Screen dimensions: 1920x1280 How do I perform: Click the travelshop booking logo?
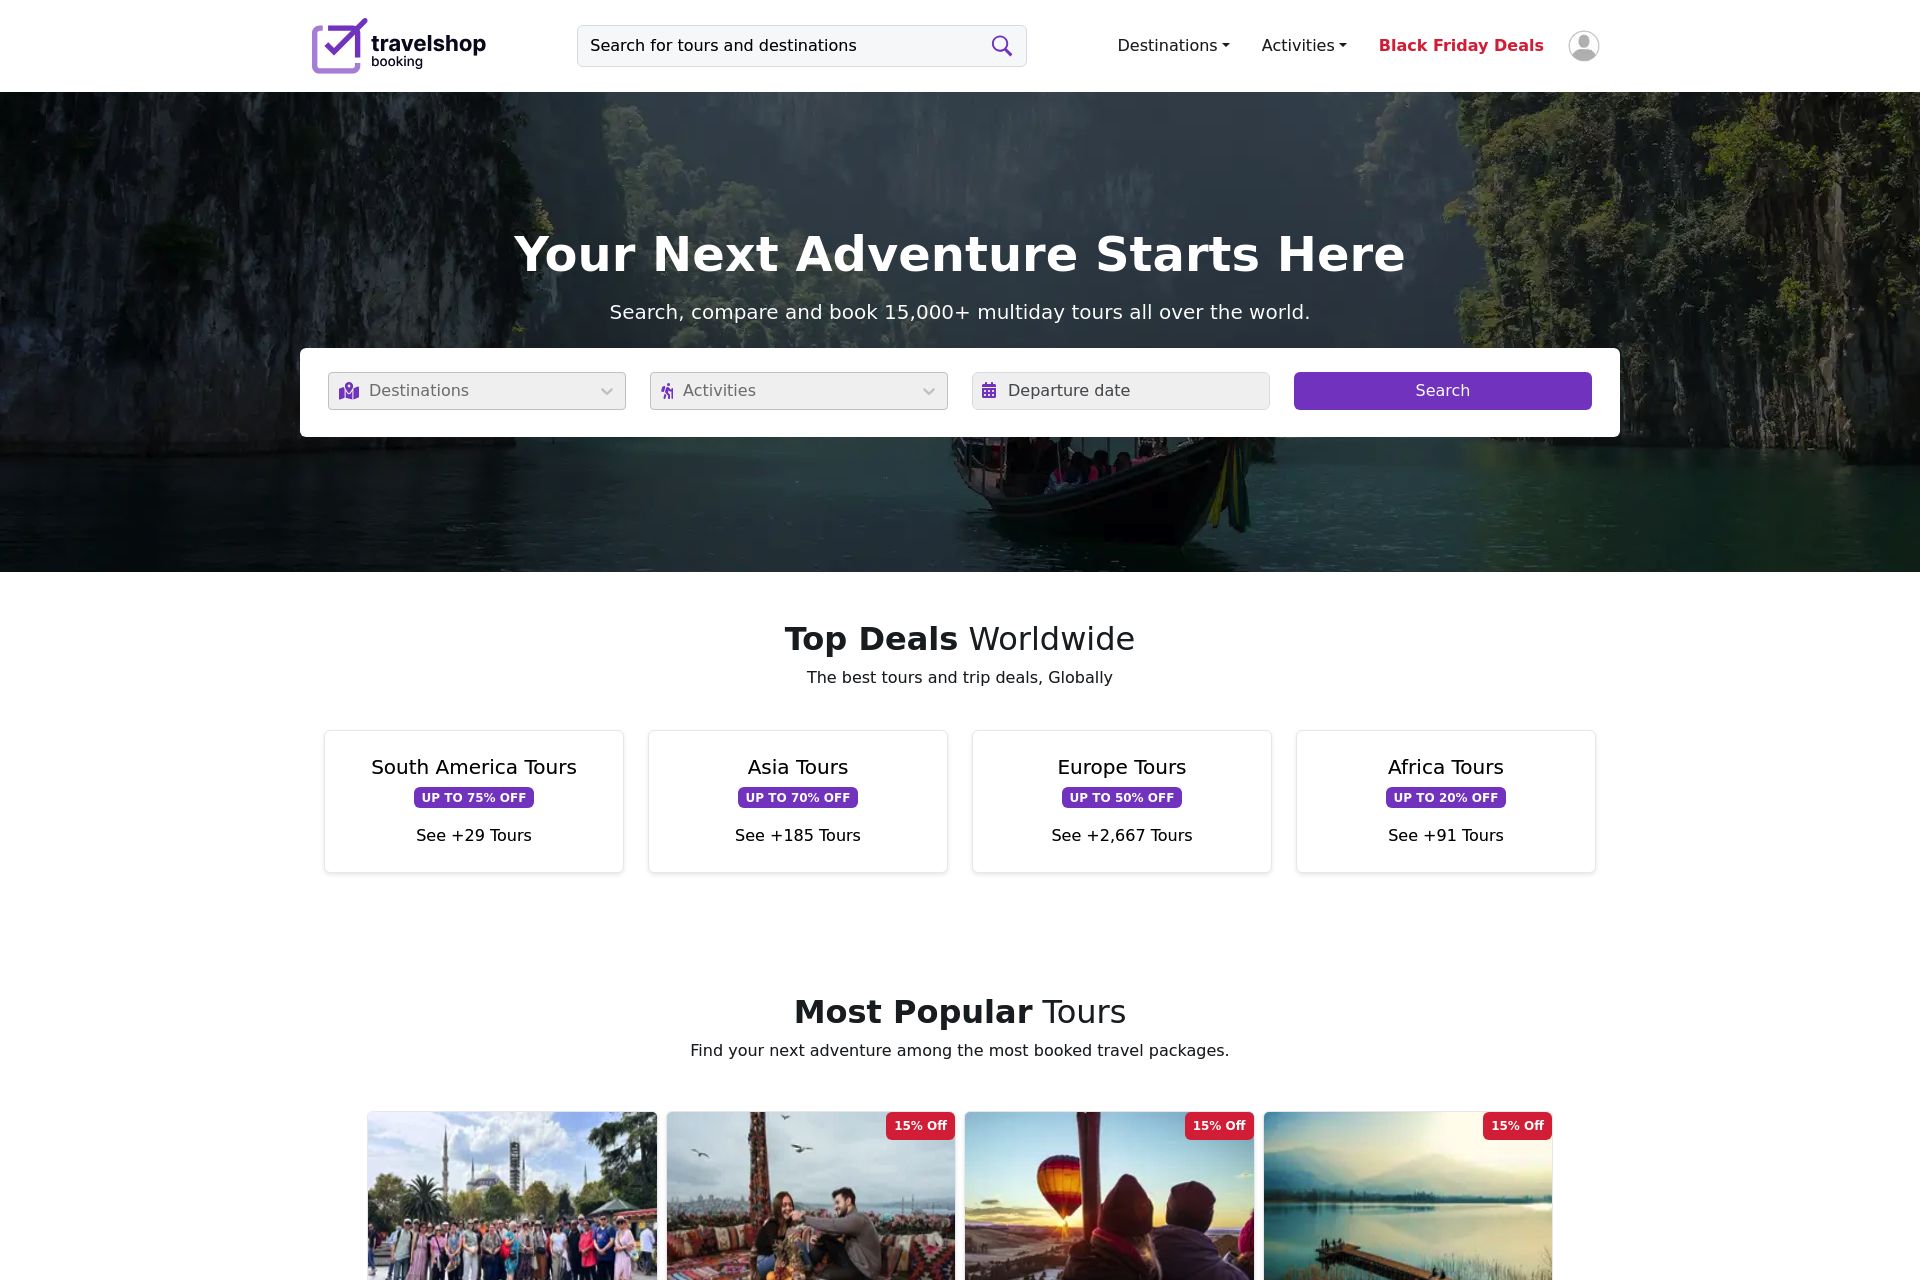point(399,46)
